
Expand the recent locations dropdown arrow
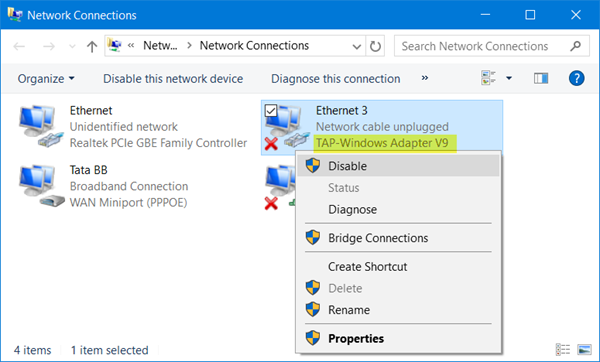tap(72, 47)
